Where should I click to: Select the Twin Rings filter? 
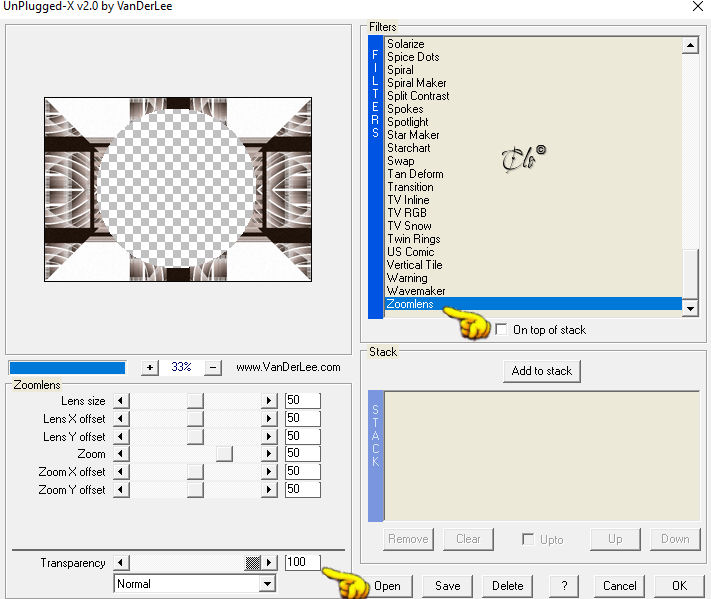tap(414, 239)
